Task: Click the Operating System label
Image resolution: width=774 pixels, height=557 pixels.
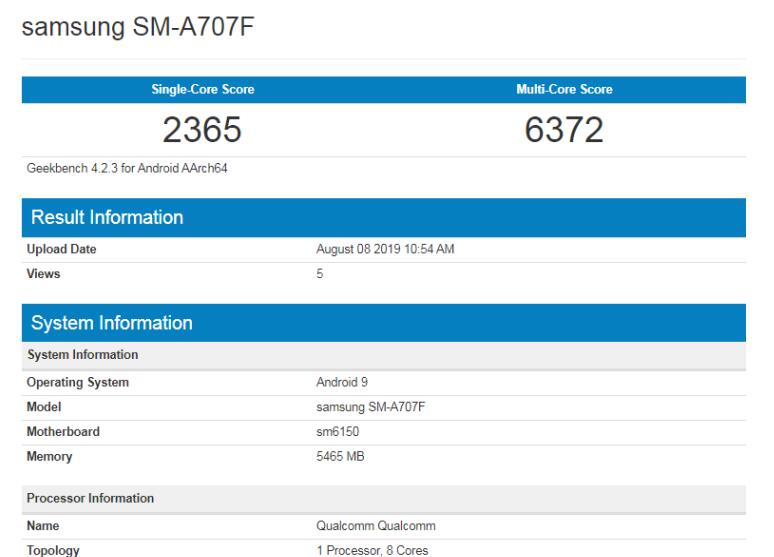Action: (77, 382)
